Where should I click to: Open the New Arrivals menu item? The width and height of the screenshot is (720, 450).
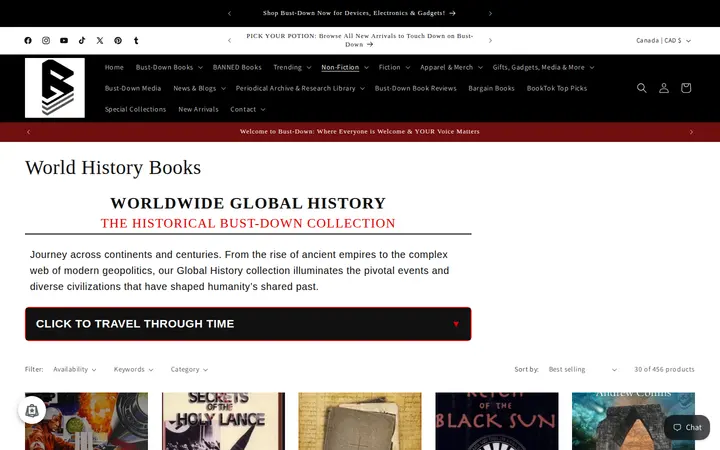198,109
